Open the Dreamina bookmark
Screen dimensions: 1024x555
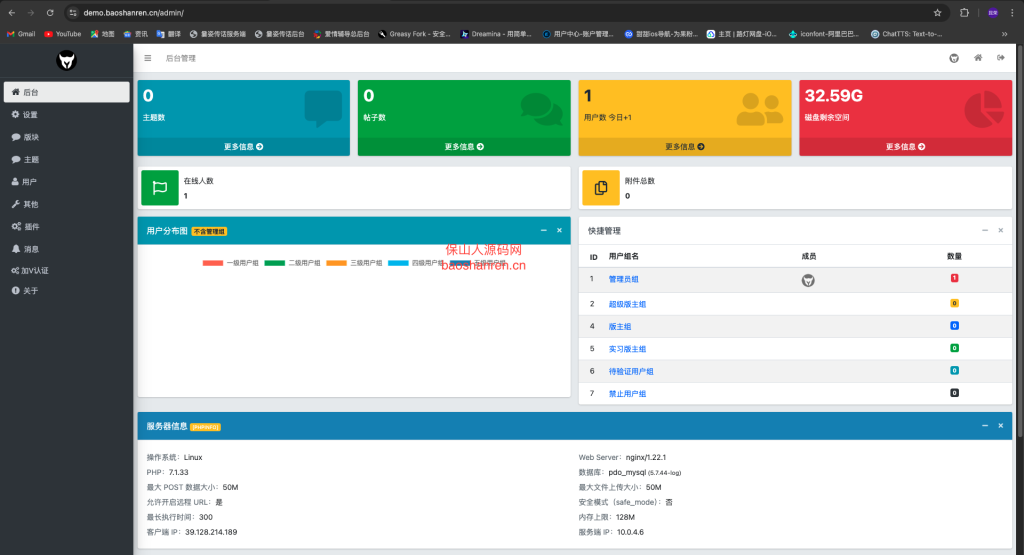[x=496, y=34]
